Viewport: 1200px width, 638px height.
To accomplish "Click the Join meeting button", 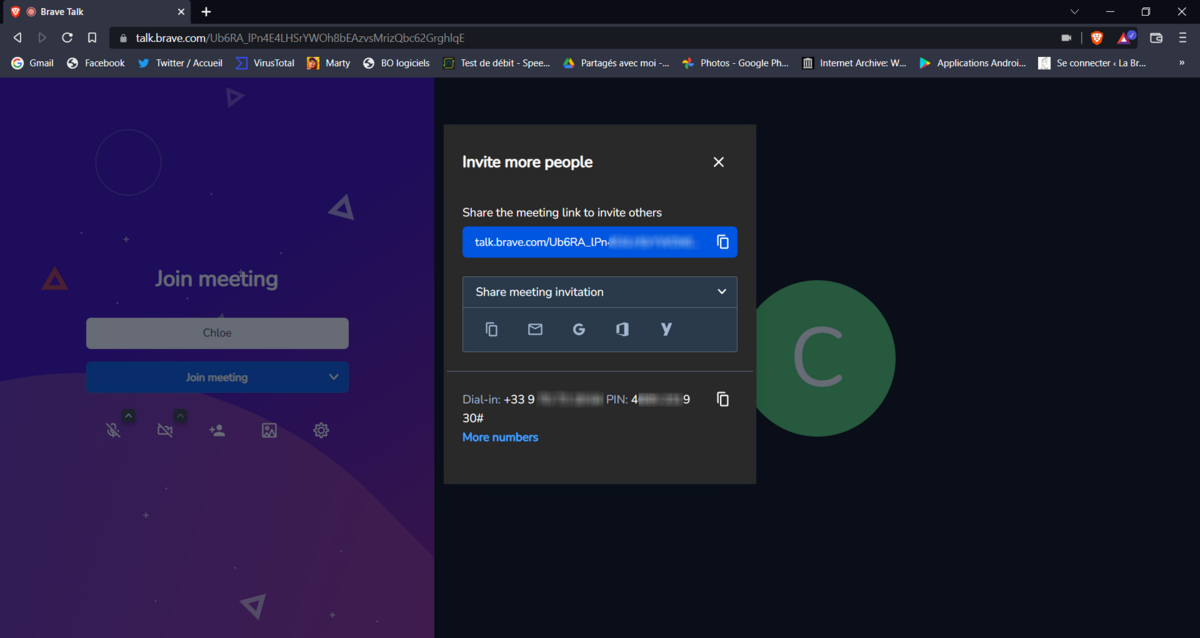I will tap(217, 377).
